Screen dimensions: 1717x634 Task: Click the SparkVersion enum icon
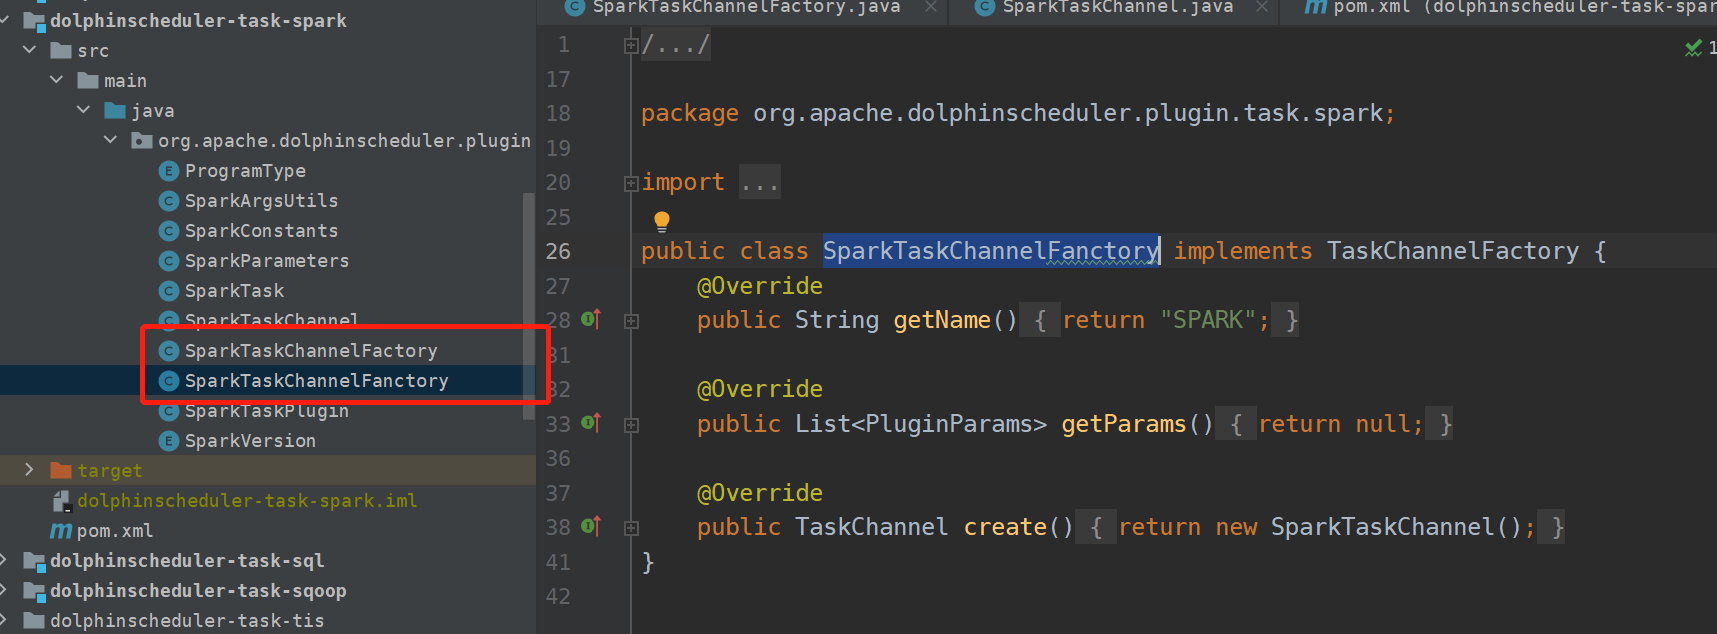pyautogui.click(x=169, y=441)
